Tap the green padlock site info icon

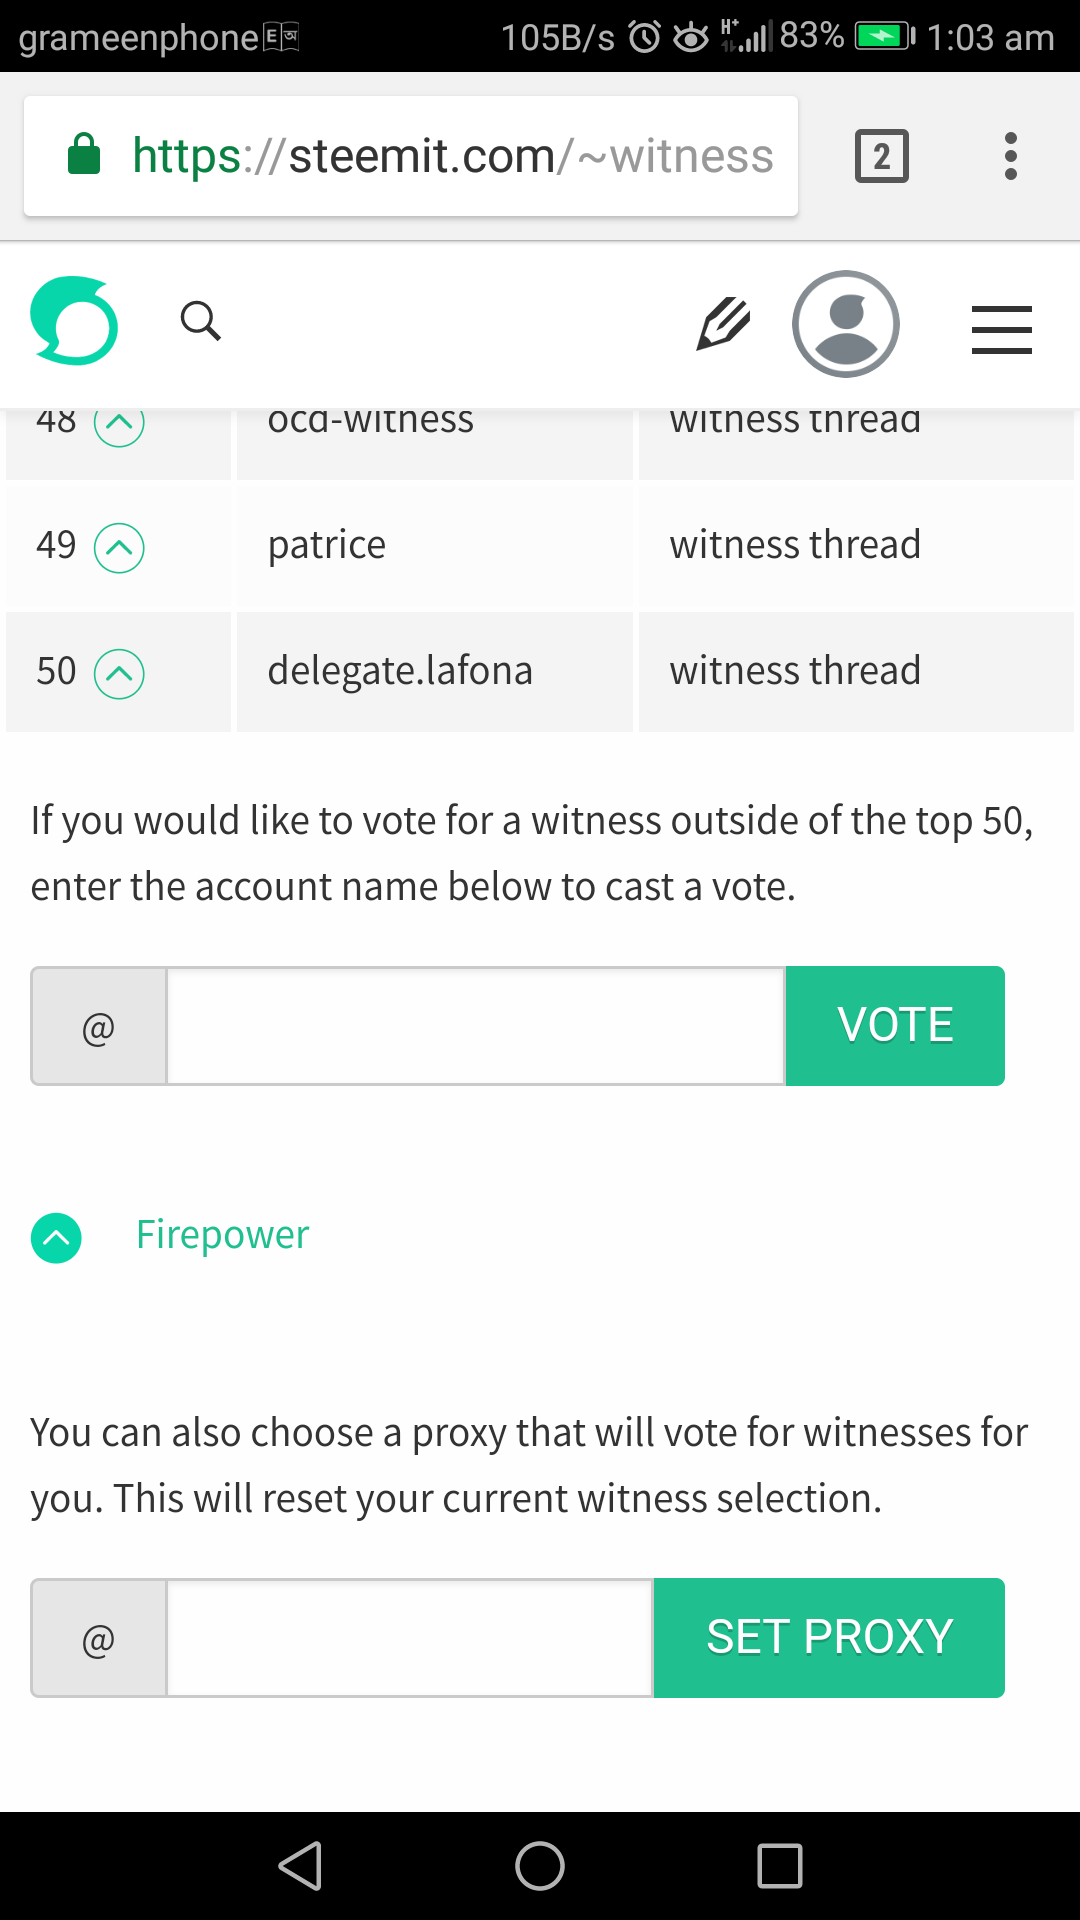[x=84, y=155]
